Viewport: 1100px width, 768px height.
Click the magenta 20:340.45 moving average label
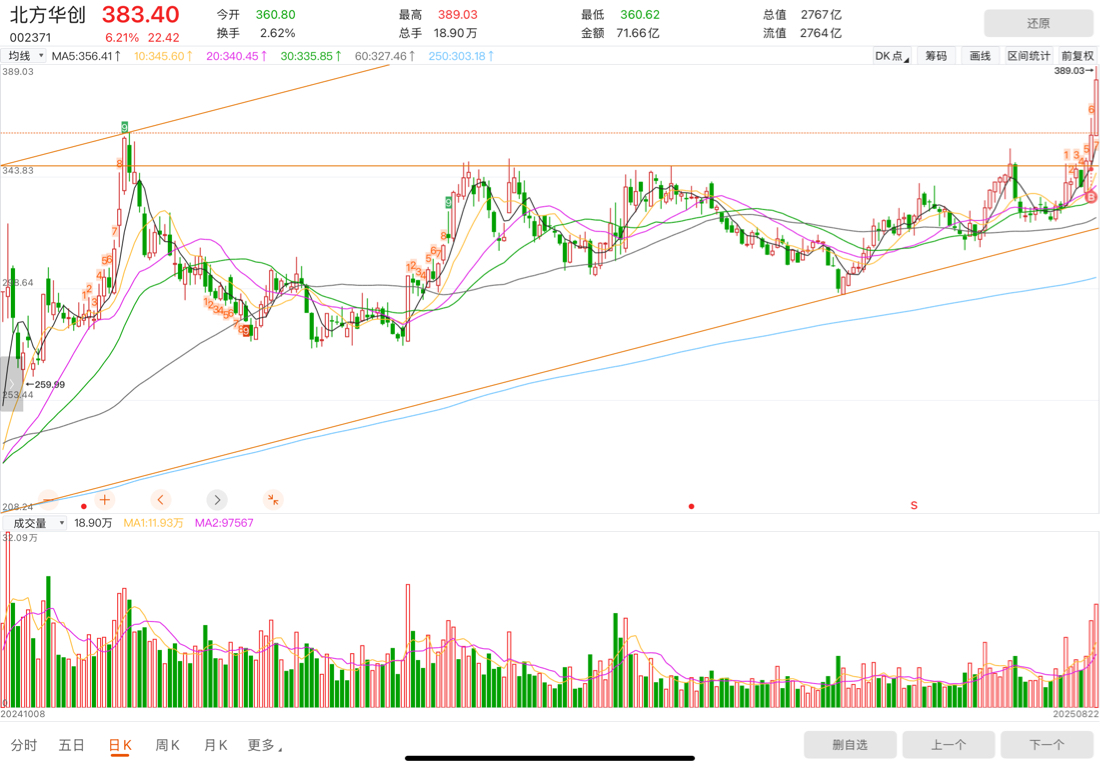coord(236,56)
